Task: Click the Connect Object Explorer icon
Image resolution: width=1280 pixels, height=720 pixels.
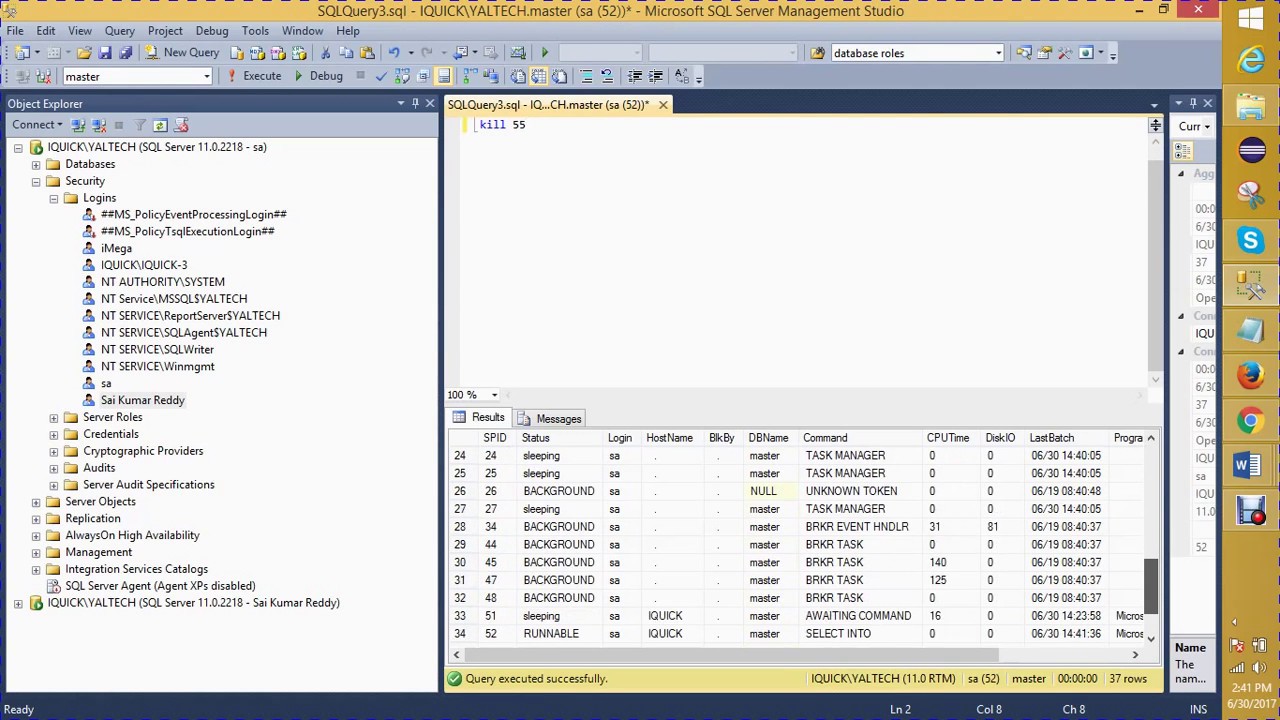Action: (x=78, y=125)
